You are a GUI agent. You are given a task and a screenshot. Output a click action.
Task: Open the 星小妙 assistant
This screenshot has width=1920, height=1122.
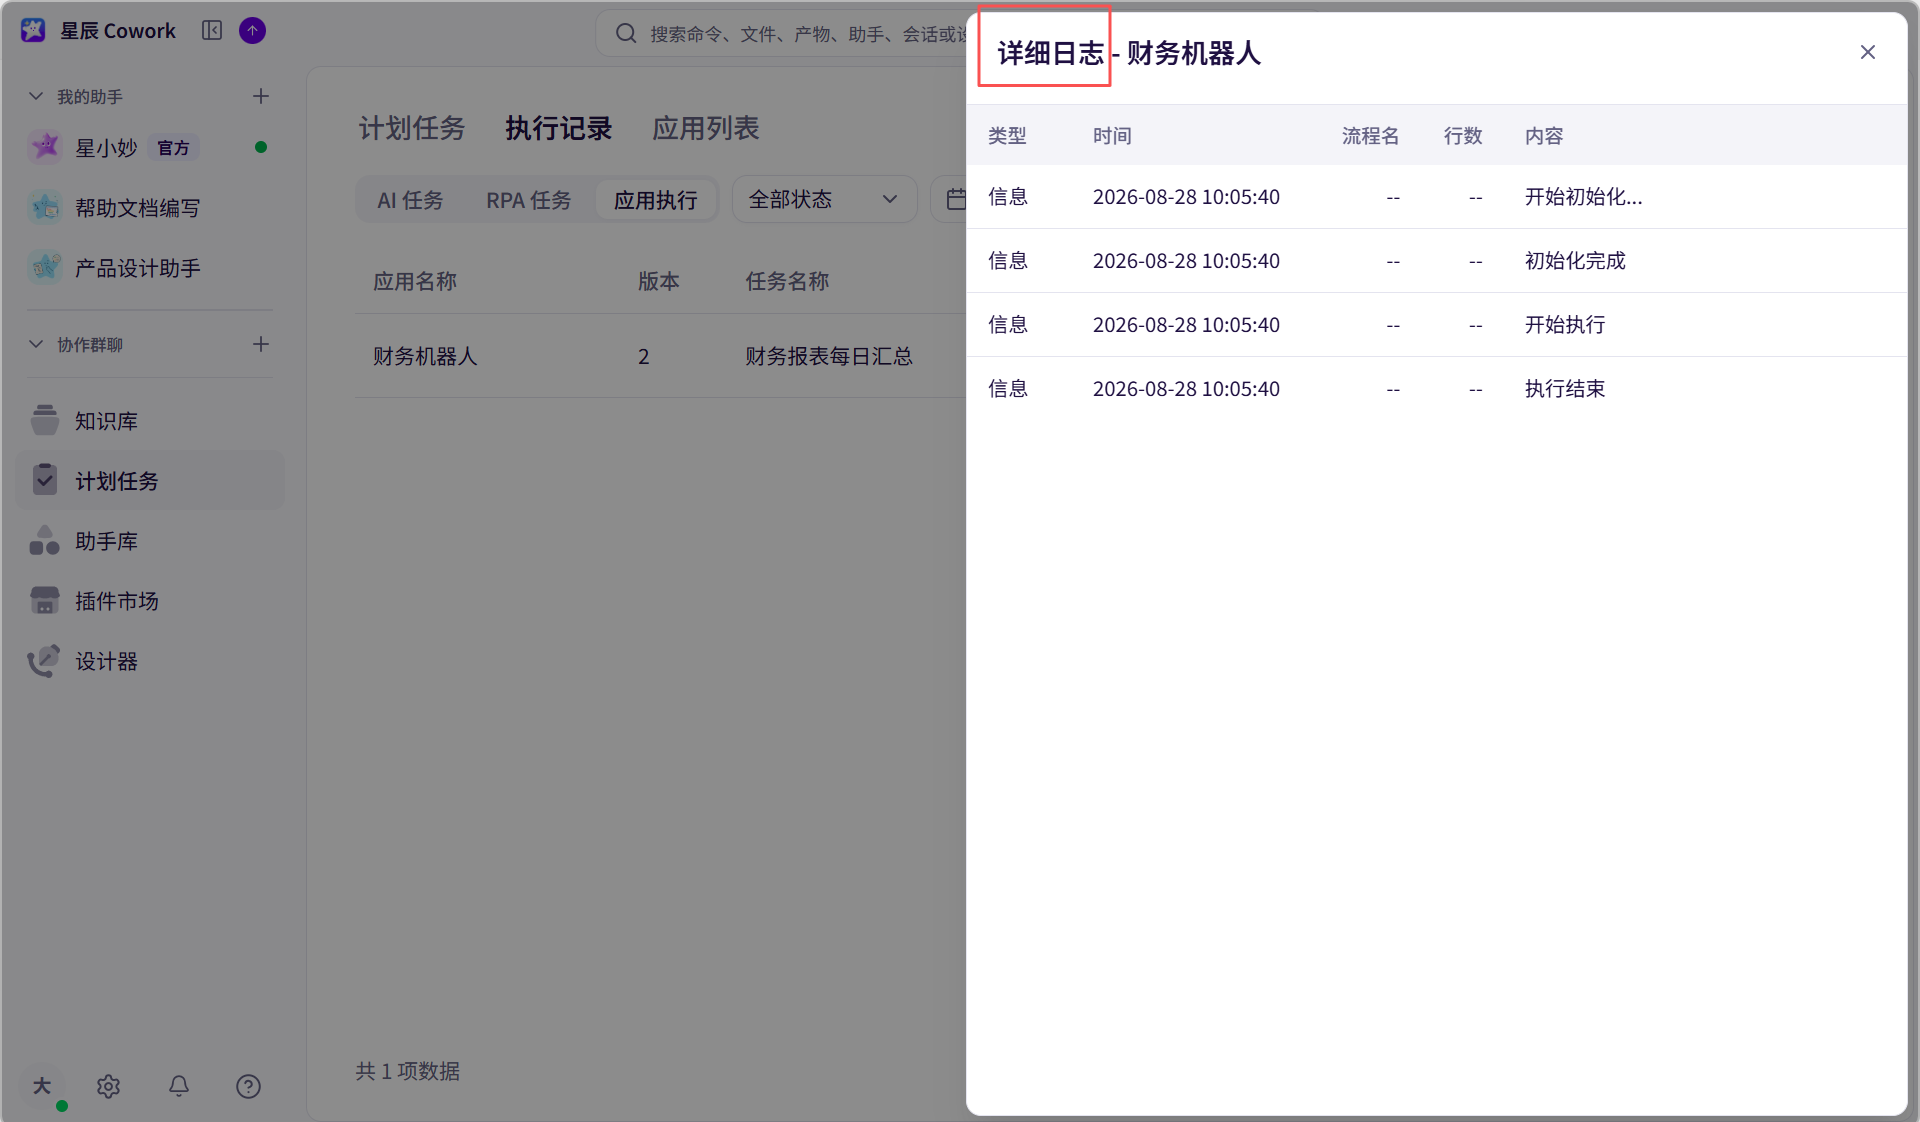tap(150, 147)
